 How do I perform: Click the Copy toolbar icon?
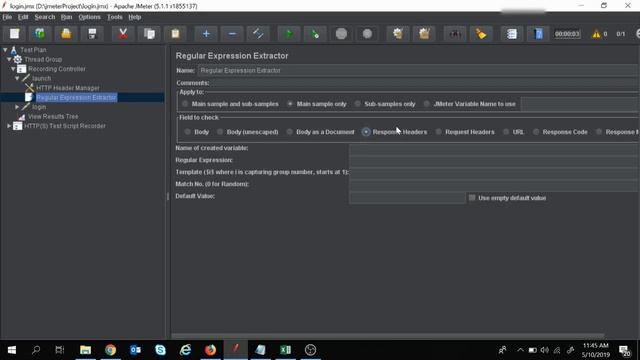point(149,34)
